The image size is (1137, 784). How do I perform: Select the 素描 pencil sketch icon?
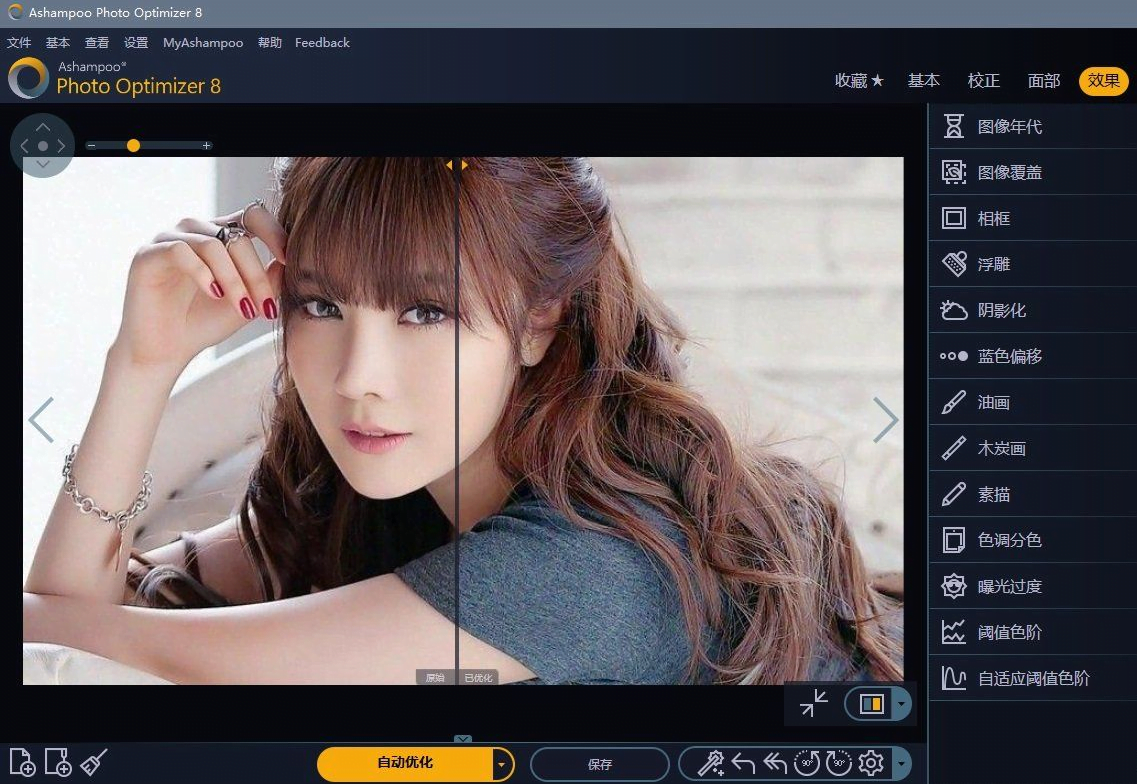point(954,494)
